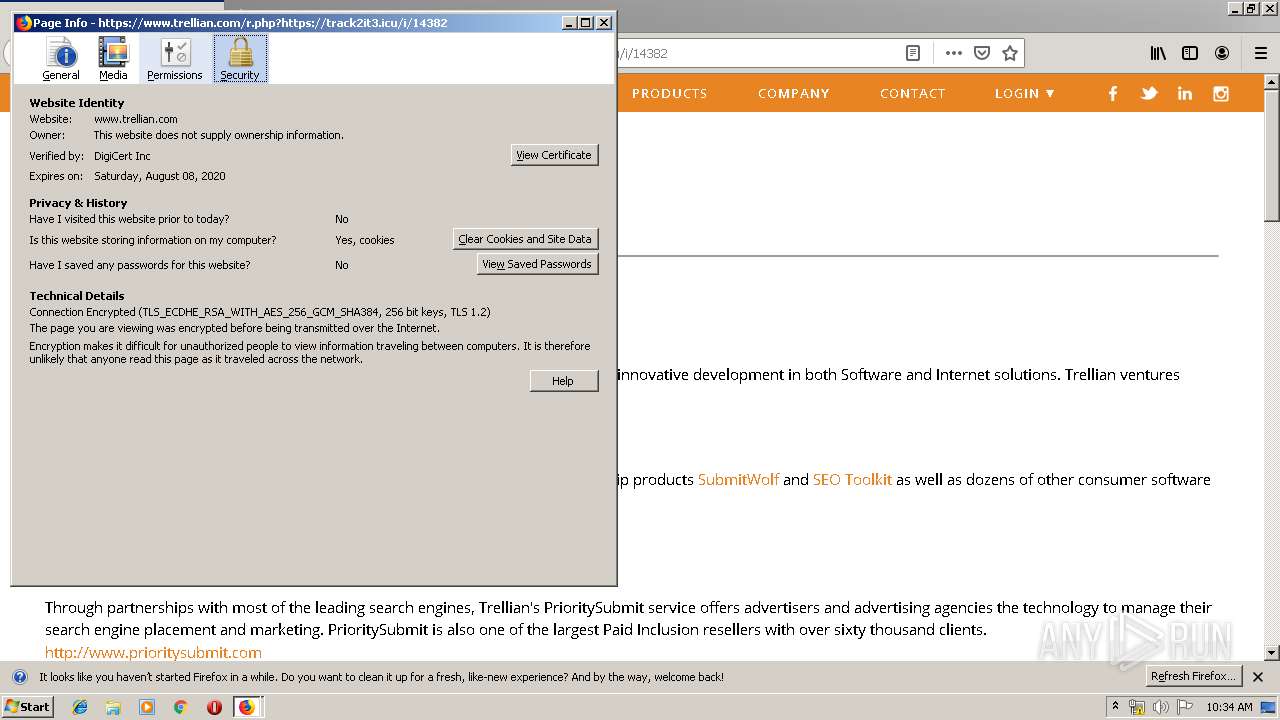Follow the SEO Toolkit link

click(x=852, y=480)
